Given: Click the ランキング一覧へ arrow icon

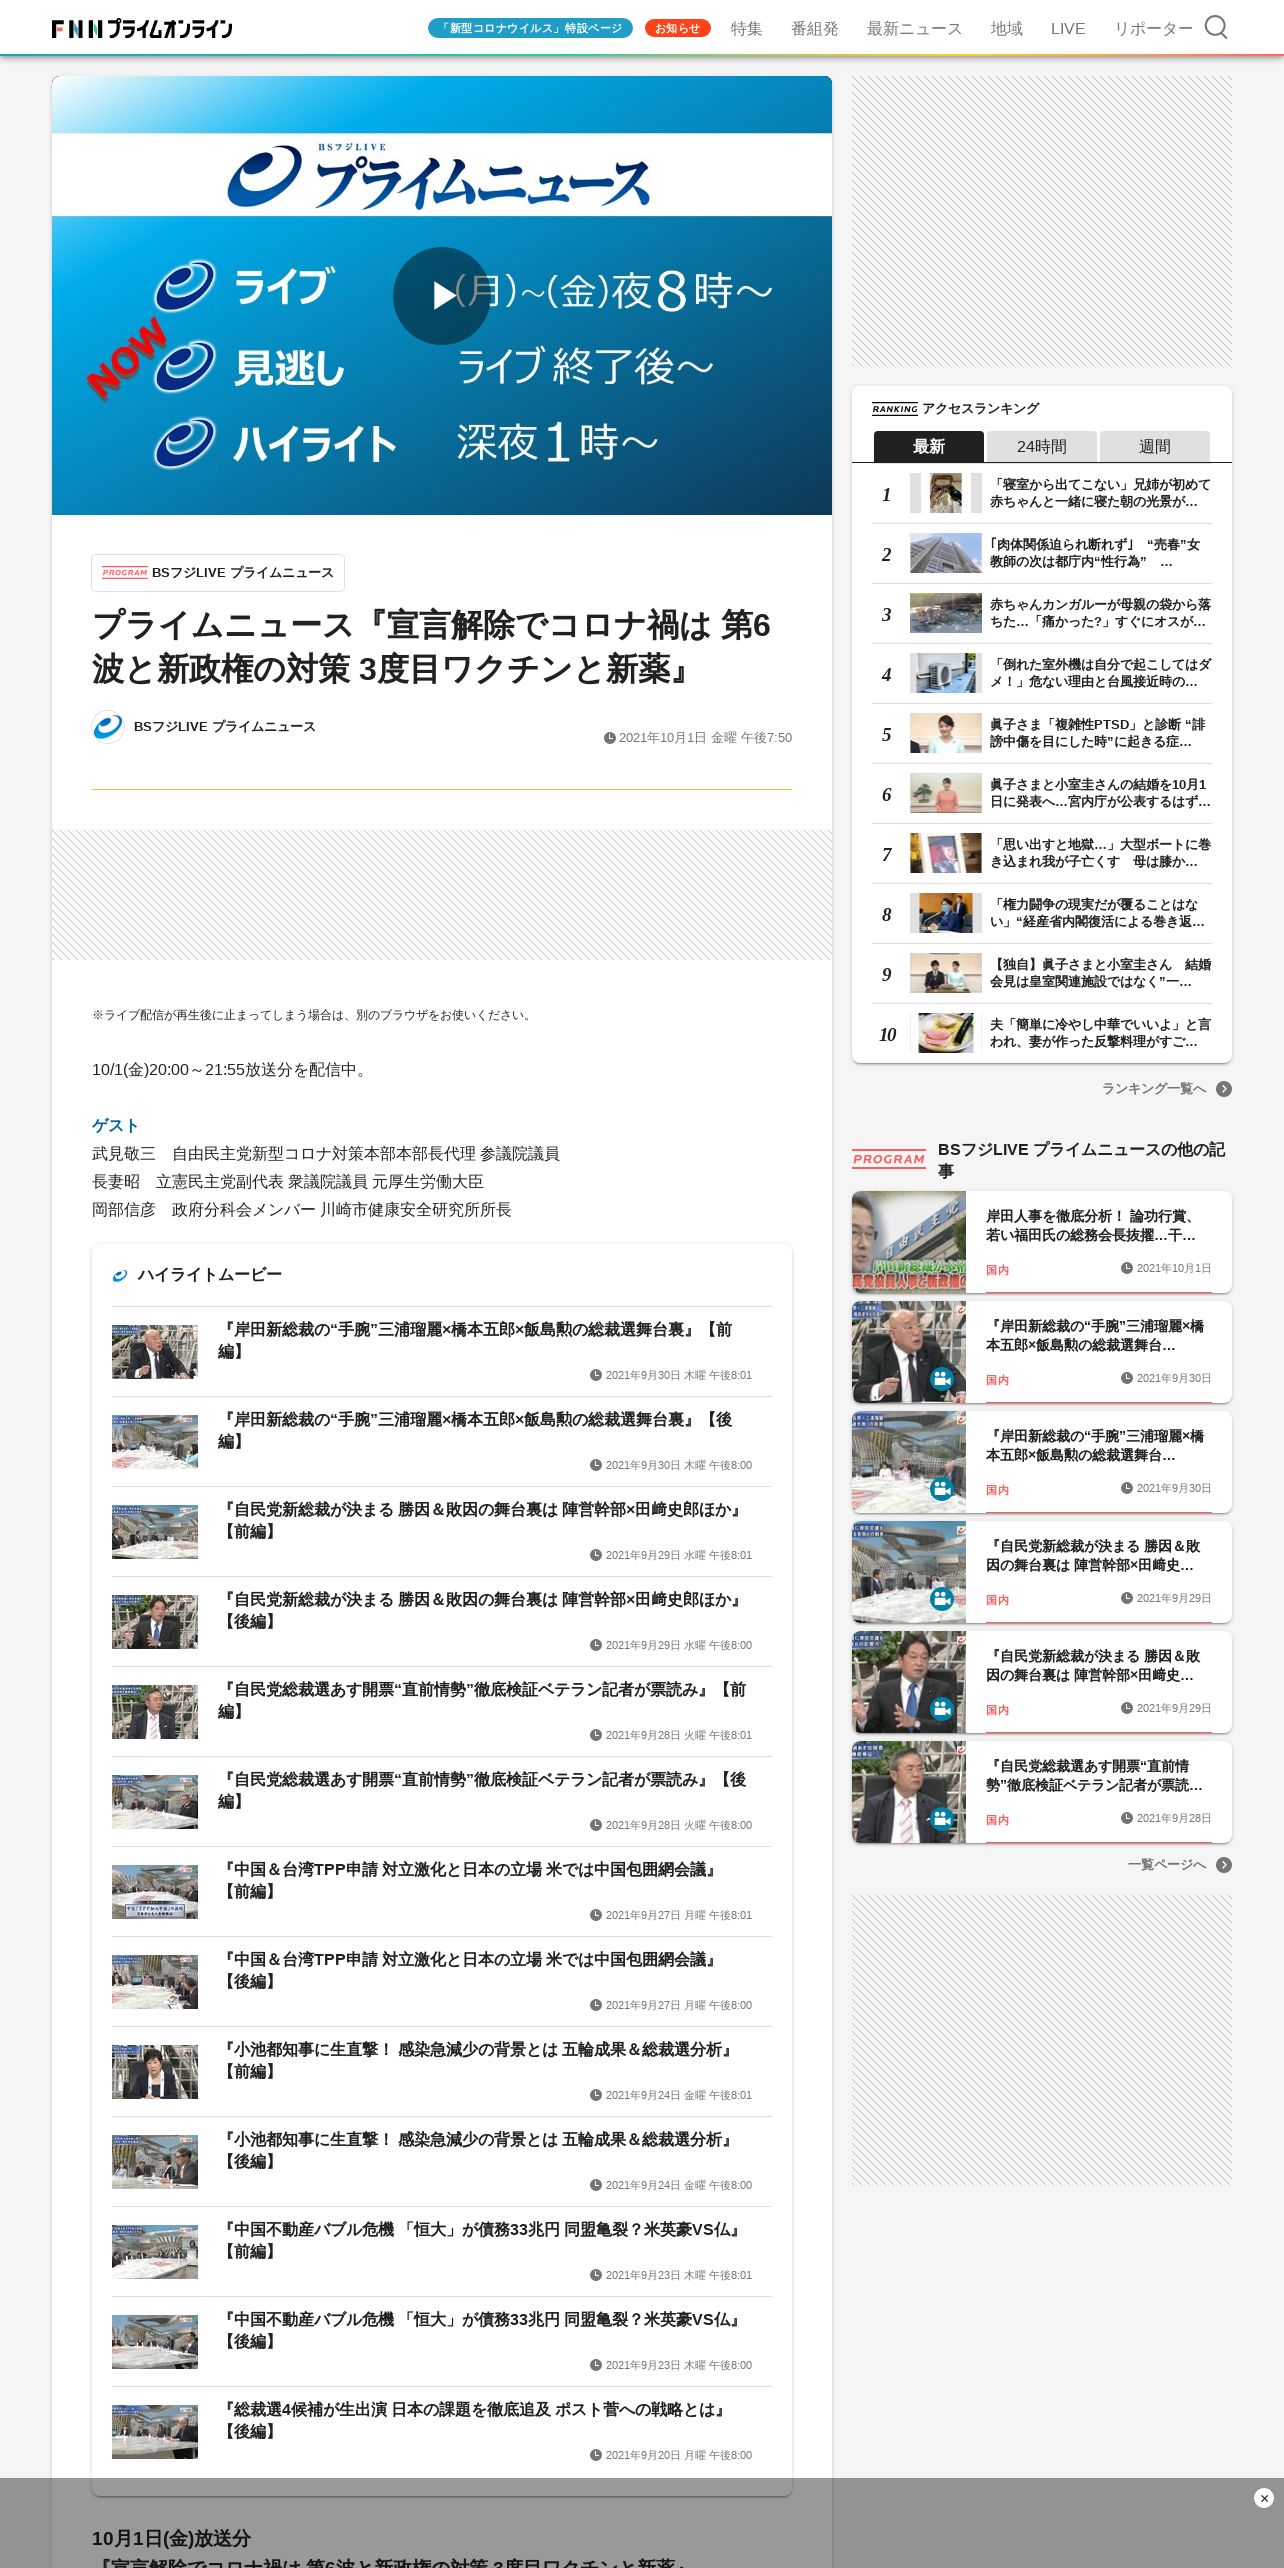Looking at the screenshot, I should pos(1224,1089).
